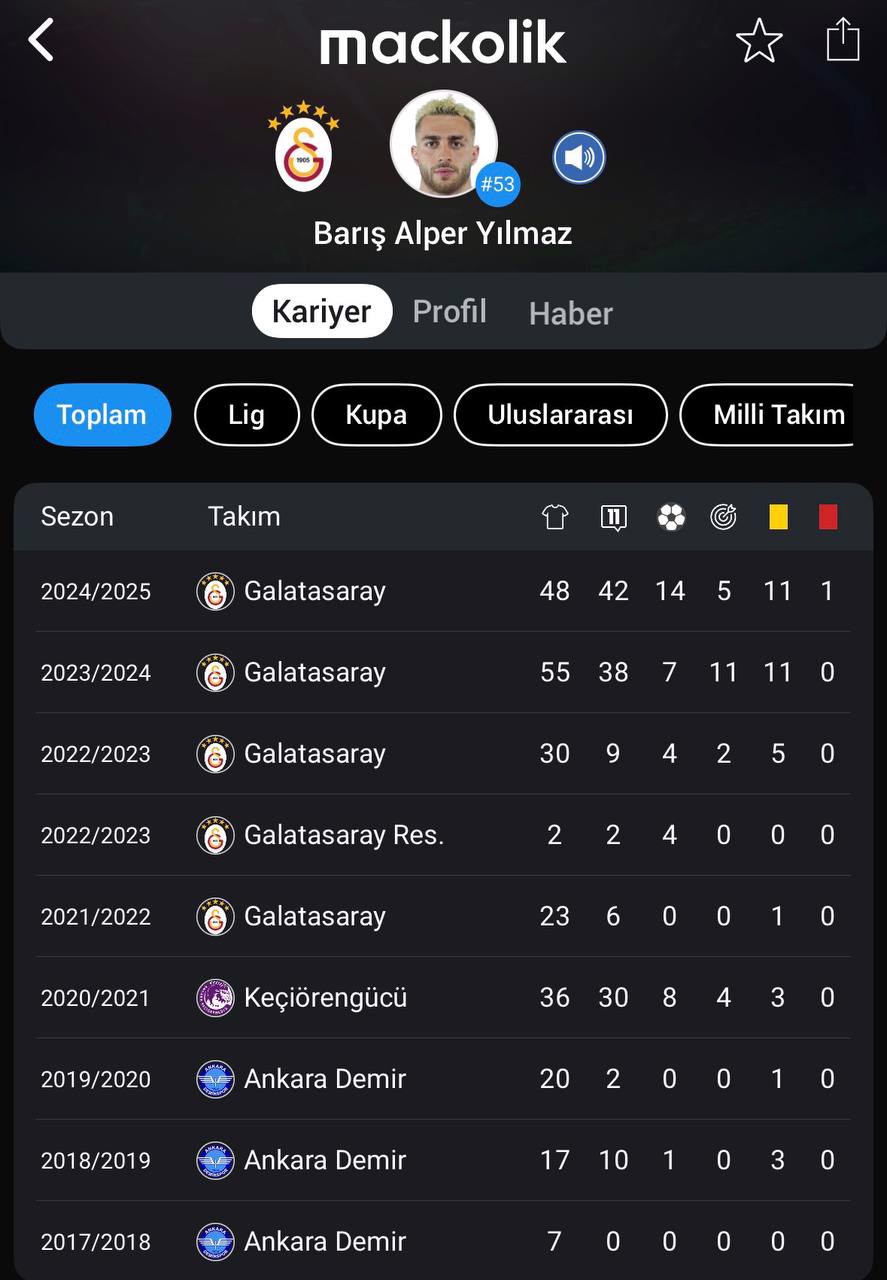Select the Toplam filter pill

102,414
